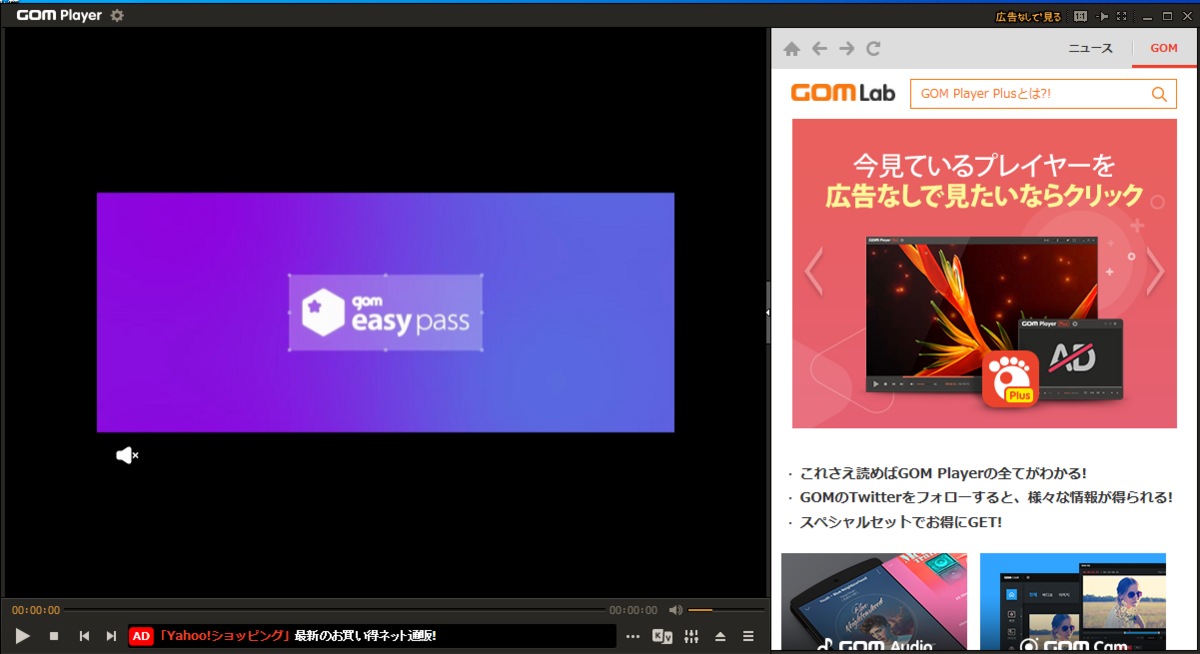Open the GOM Player Plus ad banner
This screenshot has height=654, width=1200.
click(x=984, y=273)
